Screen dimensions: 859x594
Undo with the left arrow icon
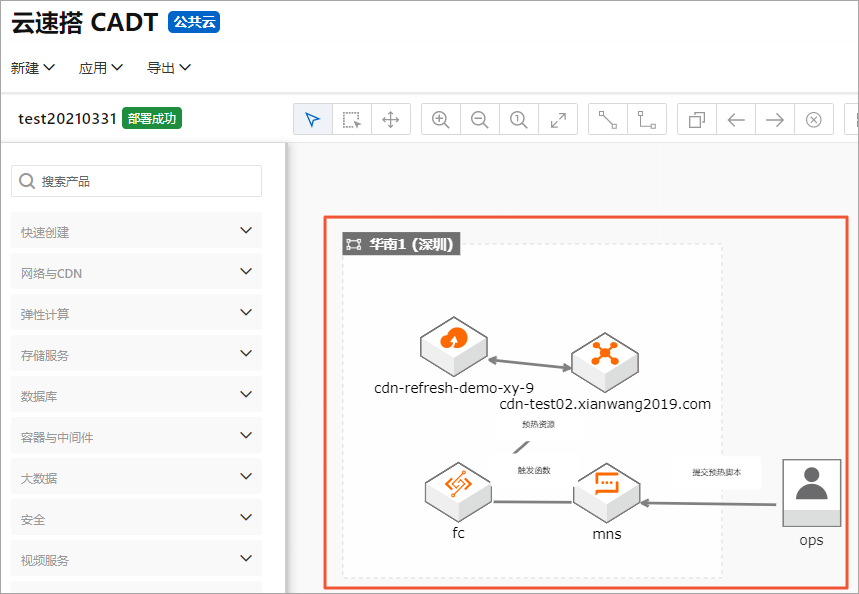click(x=736, y=119)
